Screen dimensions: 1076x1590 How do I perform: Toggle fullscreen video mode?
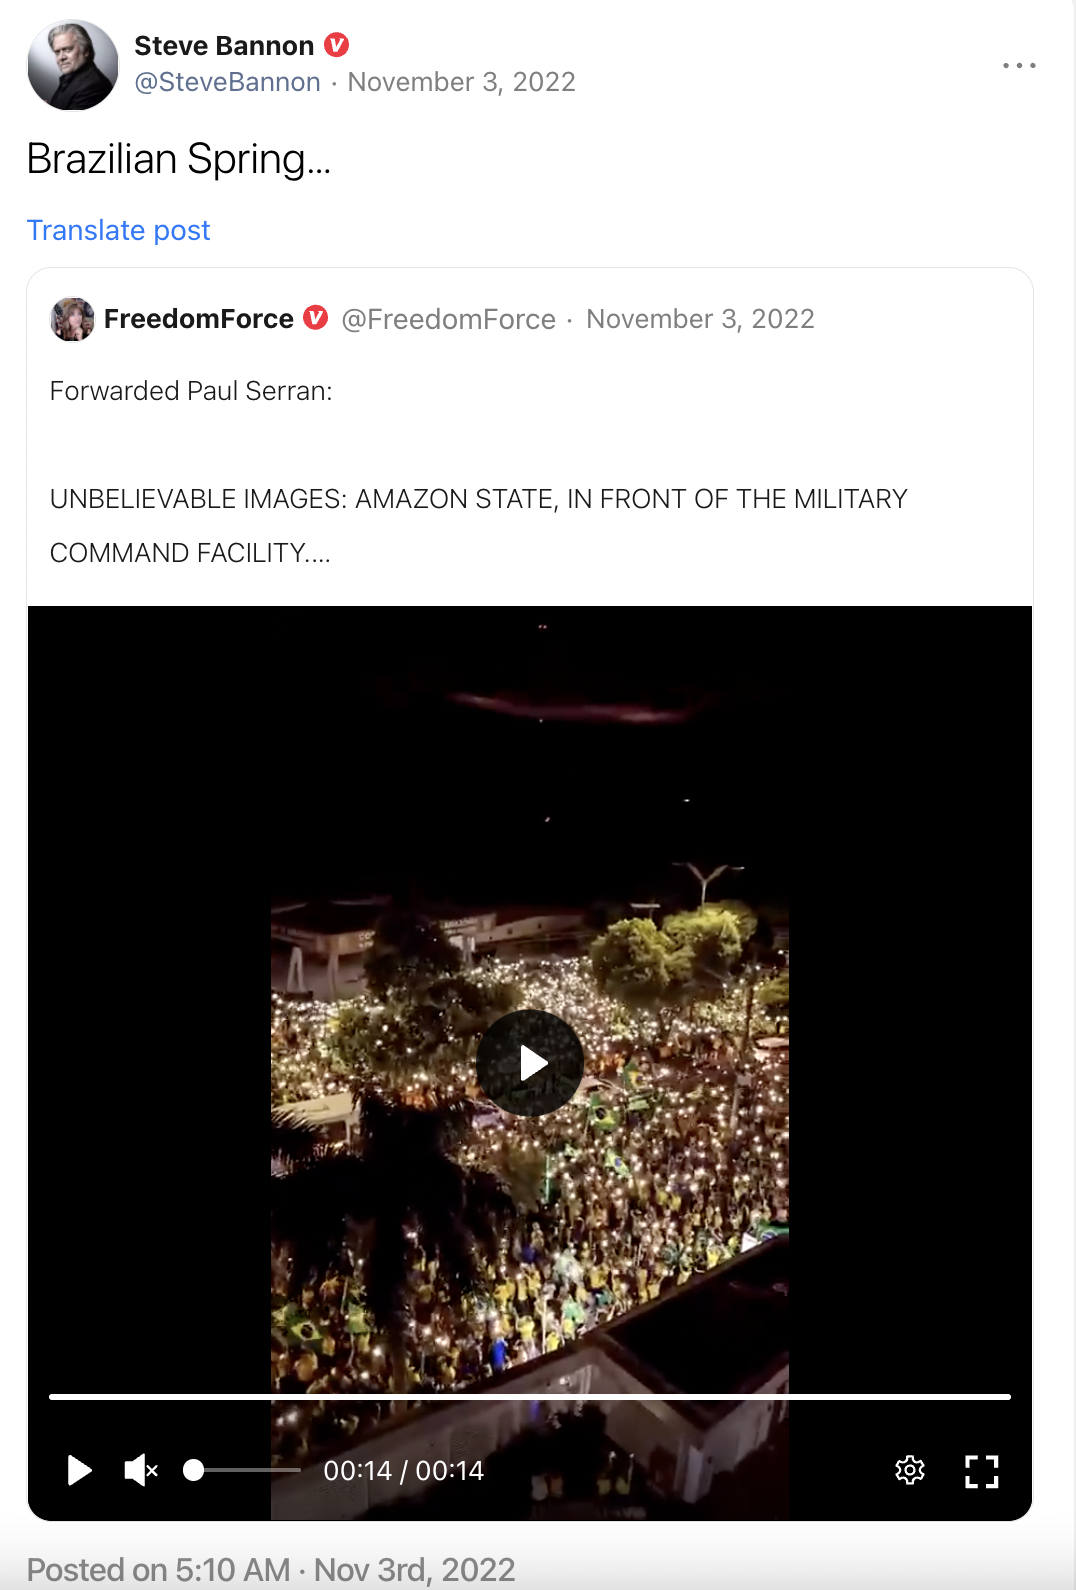[x=982, y=1470]
